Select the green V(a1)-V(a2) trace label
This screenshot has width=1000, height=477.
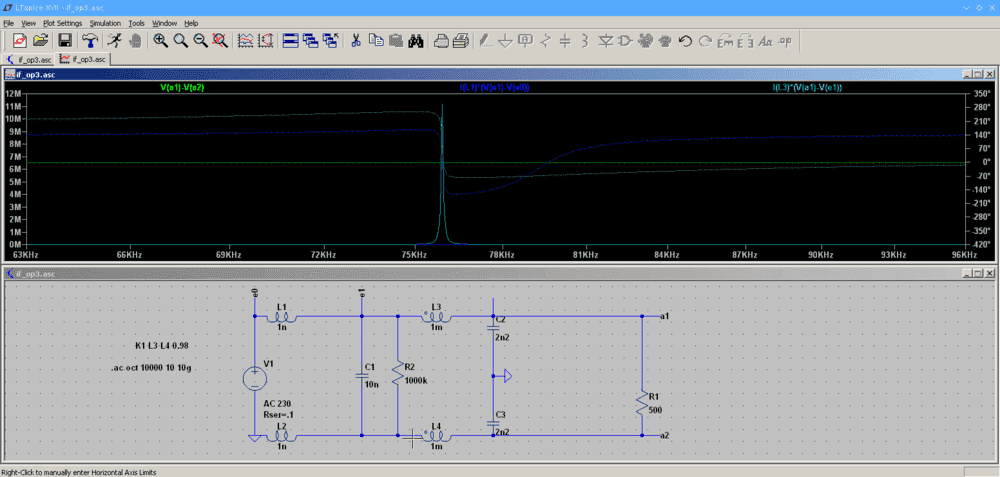pos(182,88)
